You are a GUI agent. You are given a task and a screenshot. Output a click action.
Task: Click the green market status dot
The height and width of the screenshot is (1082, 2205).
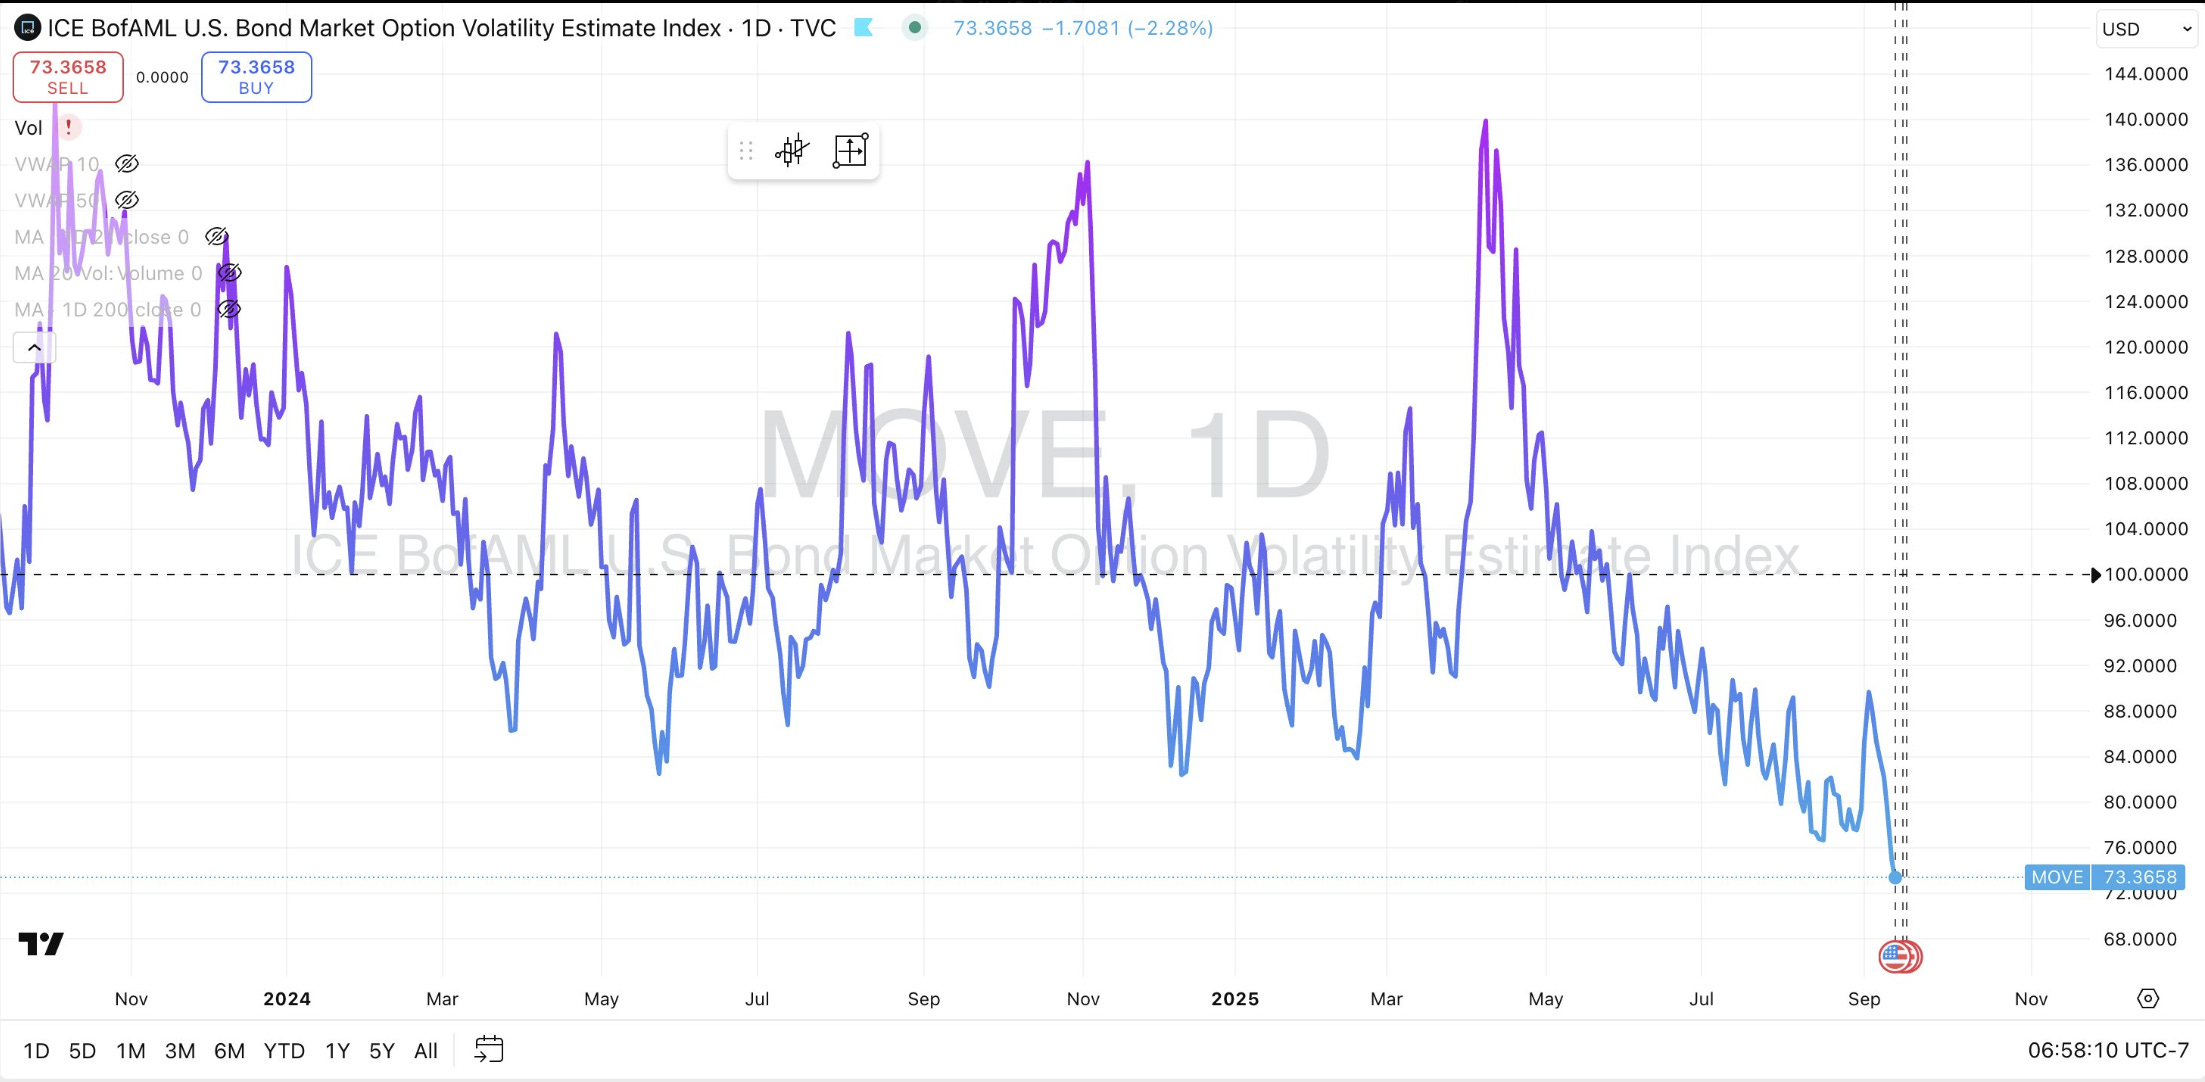914,28
